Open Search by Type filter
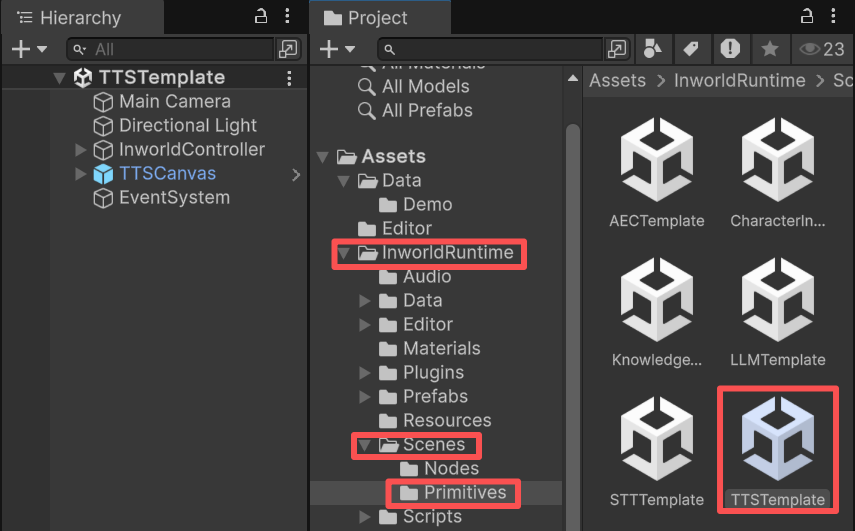 (653, 49)
